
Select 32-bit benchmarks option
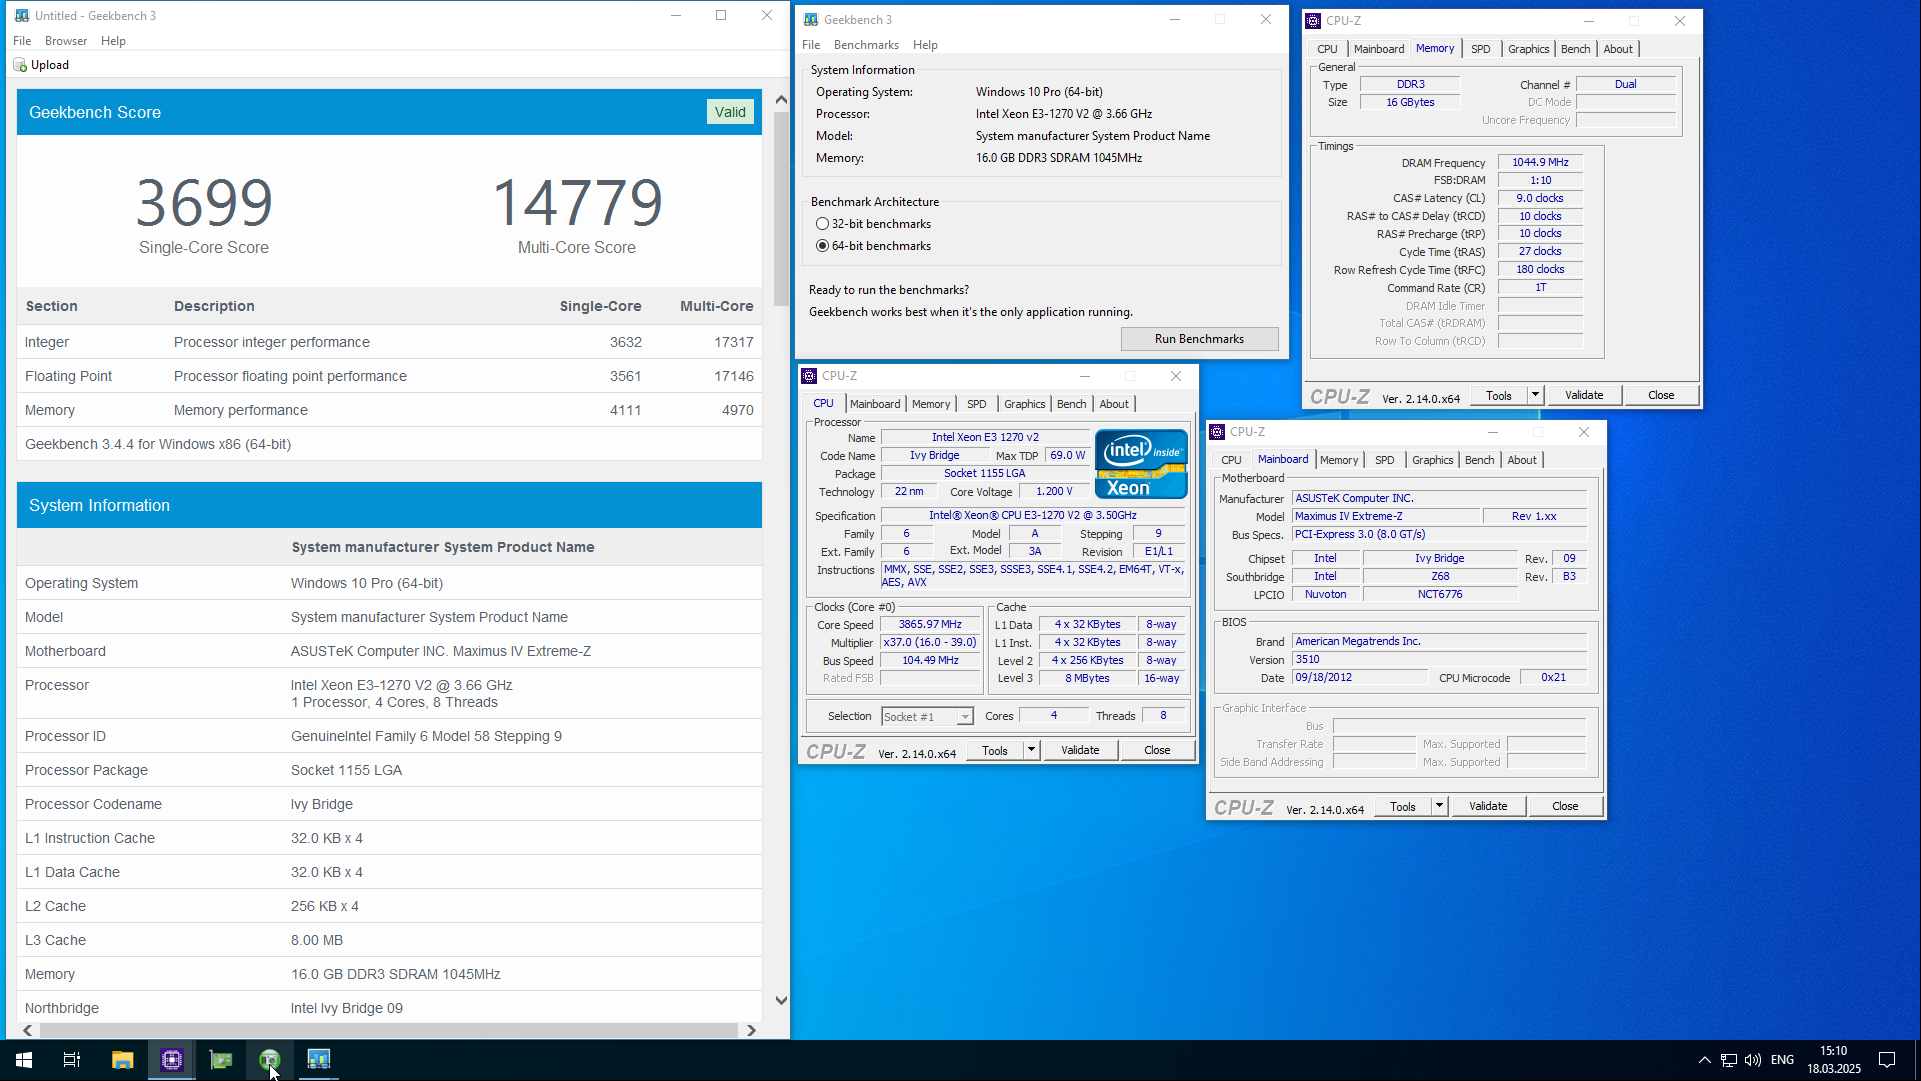click(x=874, y=224)
